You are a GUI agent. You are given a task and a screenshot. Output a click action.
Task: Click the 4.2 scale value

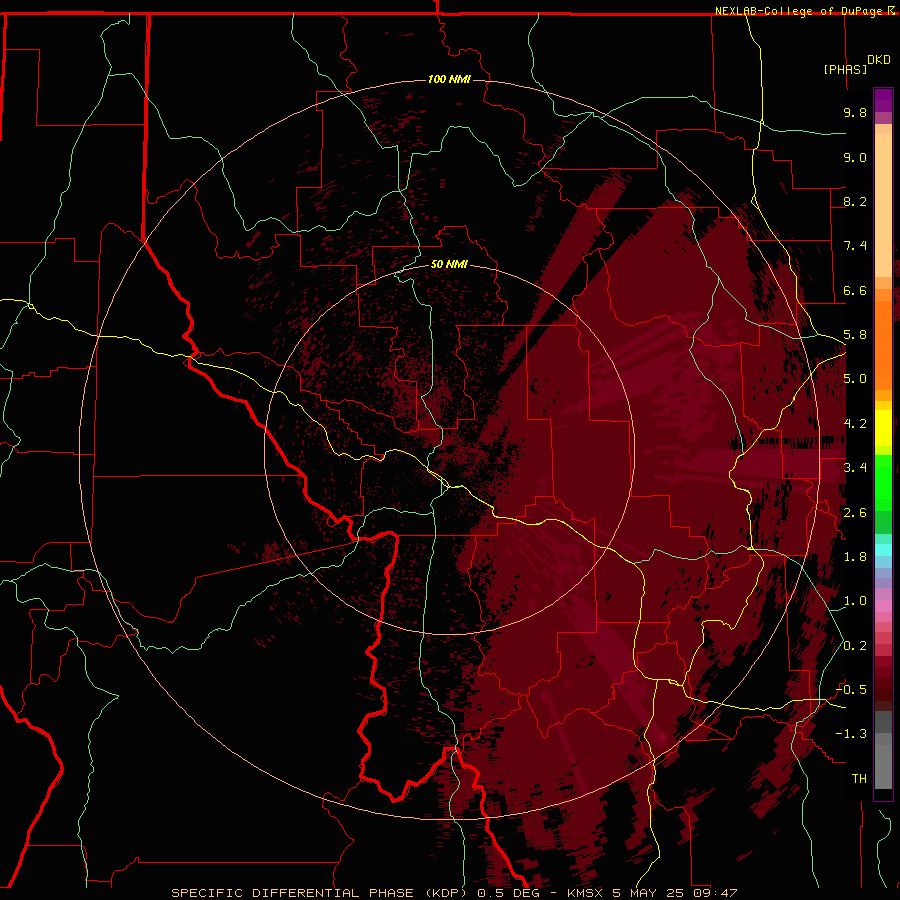tap(855, 424)
